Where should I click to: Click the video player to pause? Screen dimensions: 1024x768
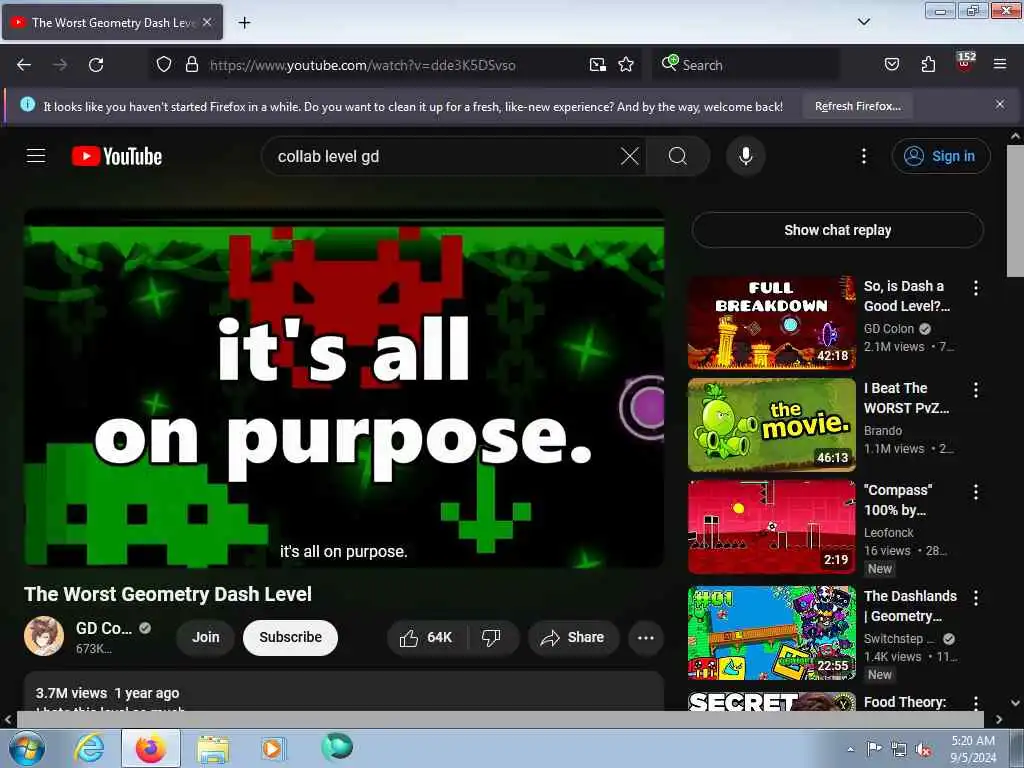coord(344,388)
